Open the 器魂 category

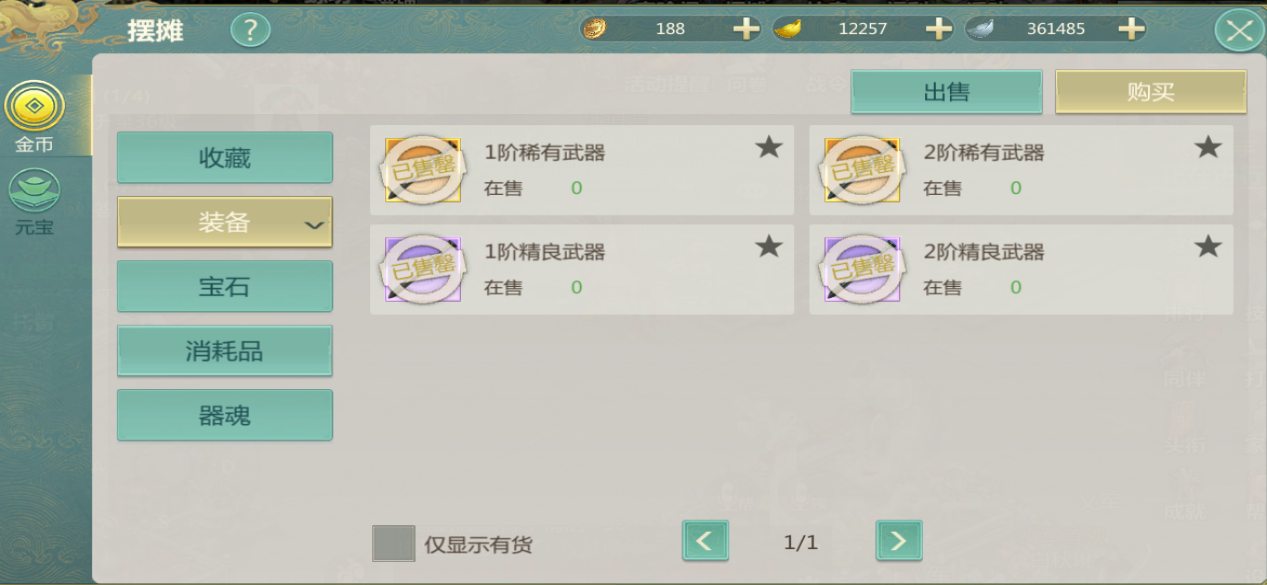225,415
